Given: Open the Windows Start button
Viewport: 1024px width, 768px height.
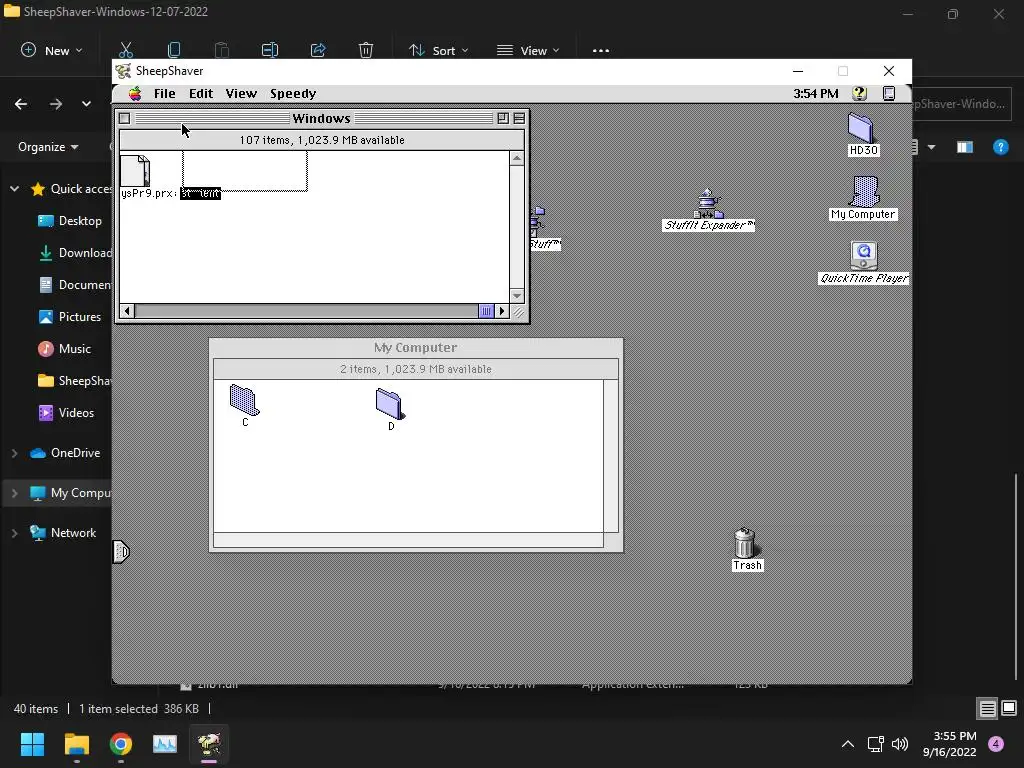Looking at the screenshot, I should tap(32, 744).
